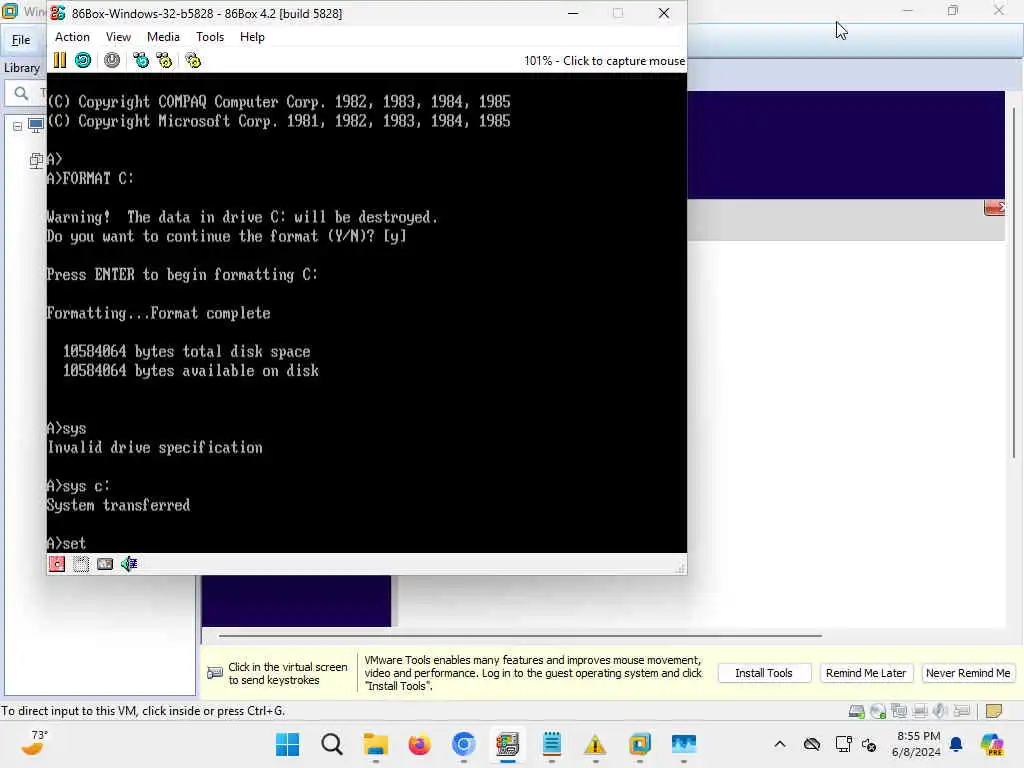
Task: Click the OneDrive cloud tray icon
Action: tap(812, 744)
